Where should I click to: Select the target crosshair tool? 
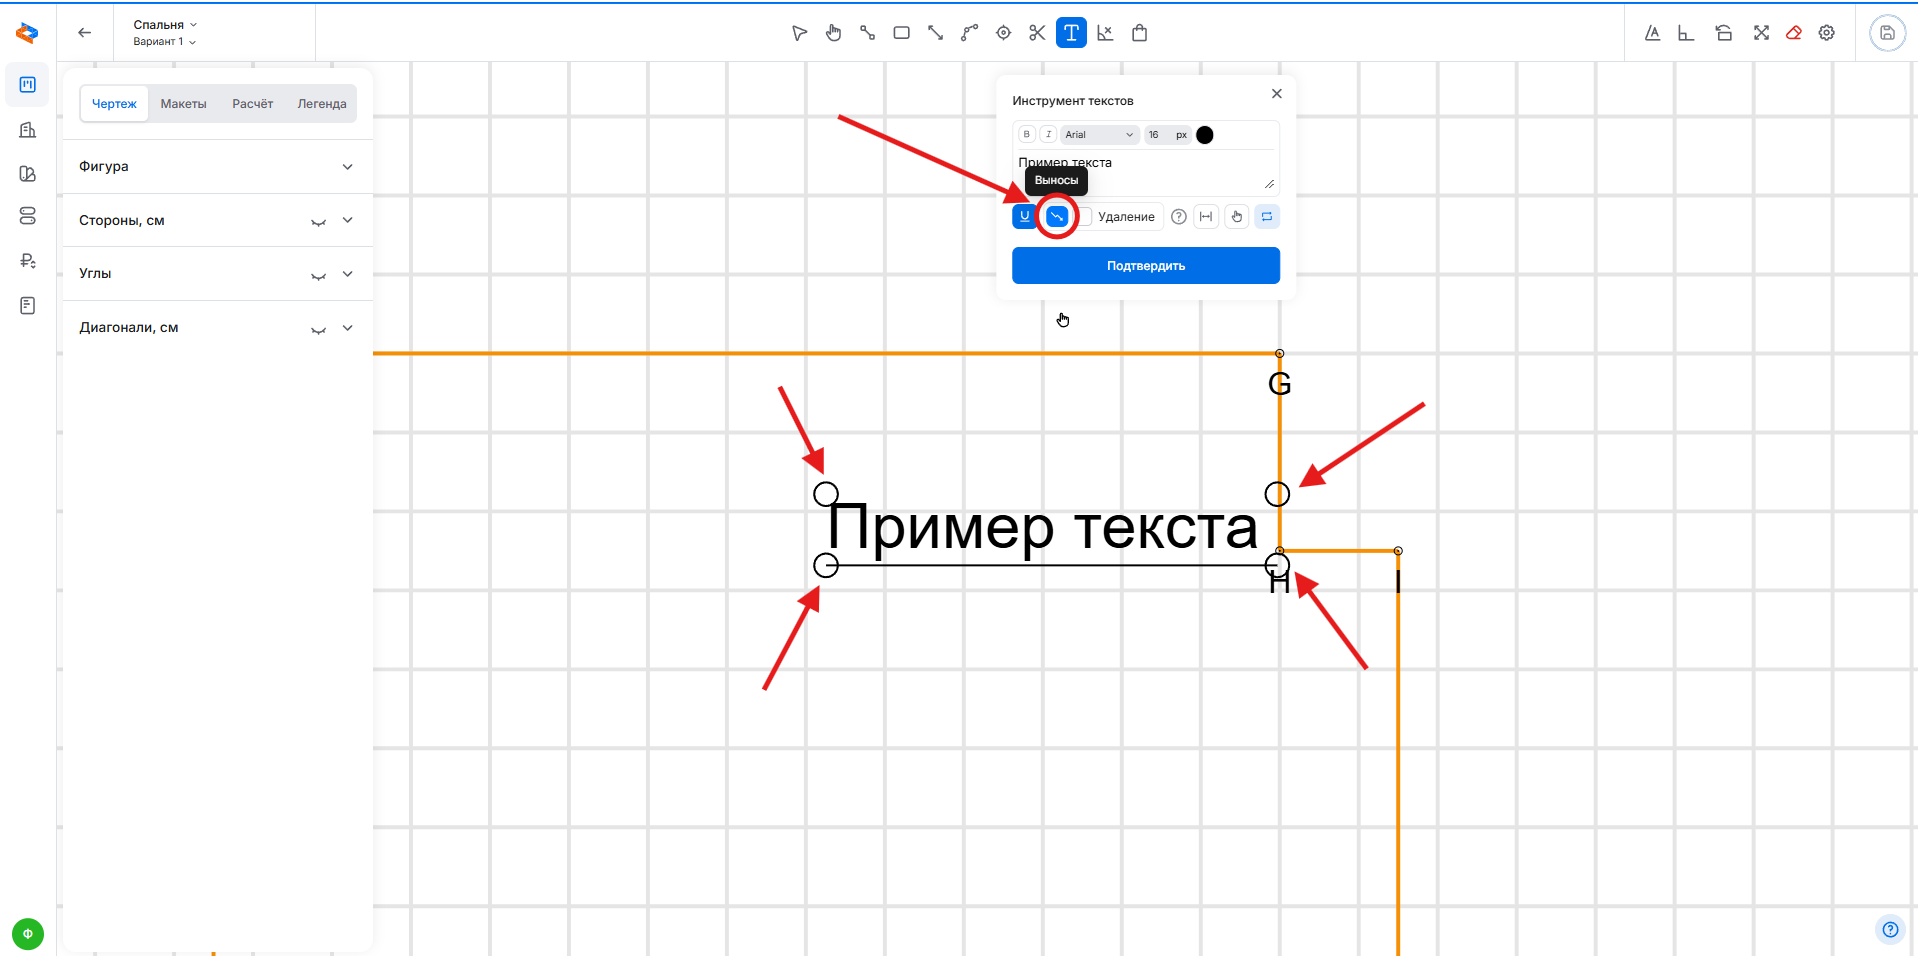1003,33
